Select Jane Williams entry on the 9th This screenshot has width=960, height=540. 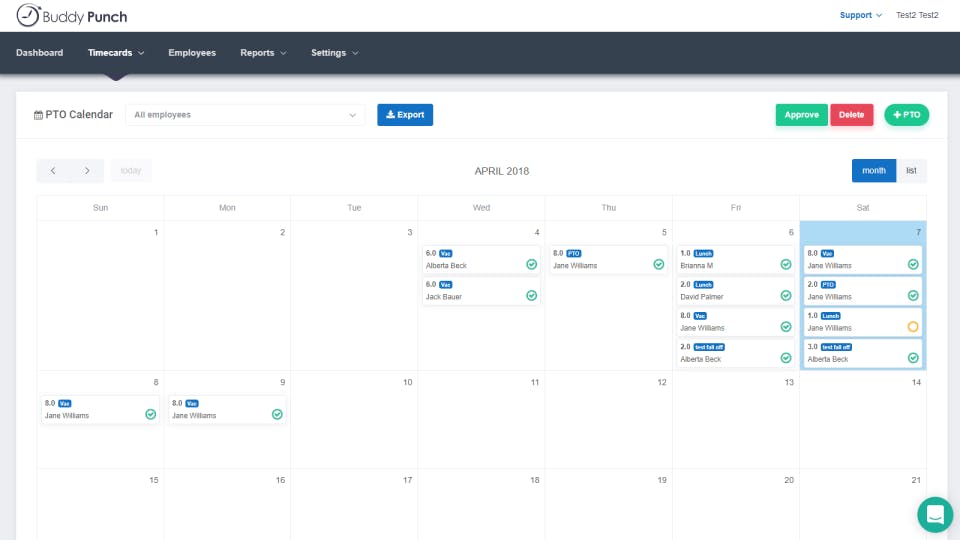tap(227, 410)
